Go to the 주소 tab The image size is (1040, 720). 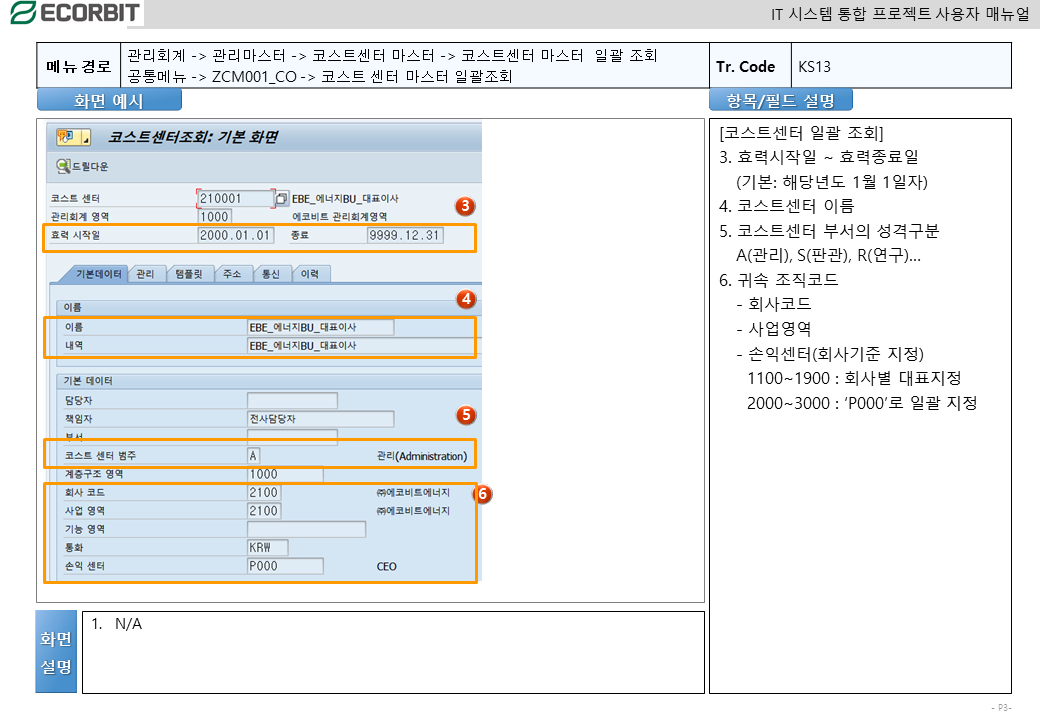coord(233,274)
